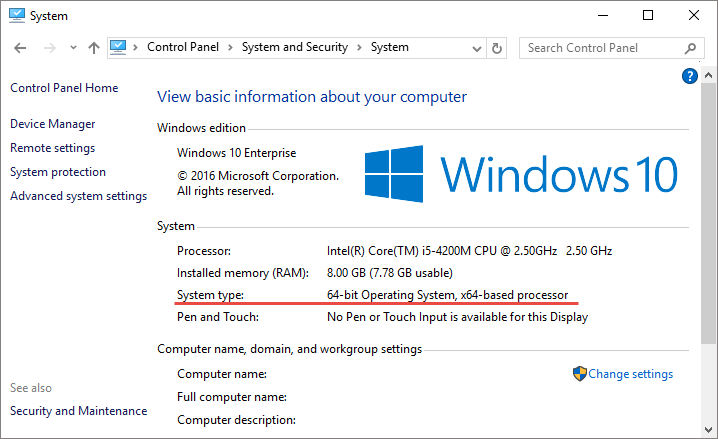Click the 'System type:' label

[x=211, y=295]
